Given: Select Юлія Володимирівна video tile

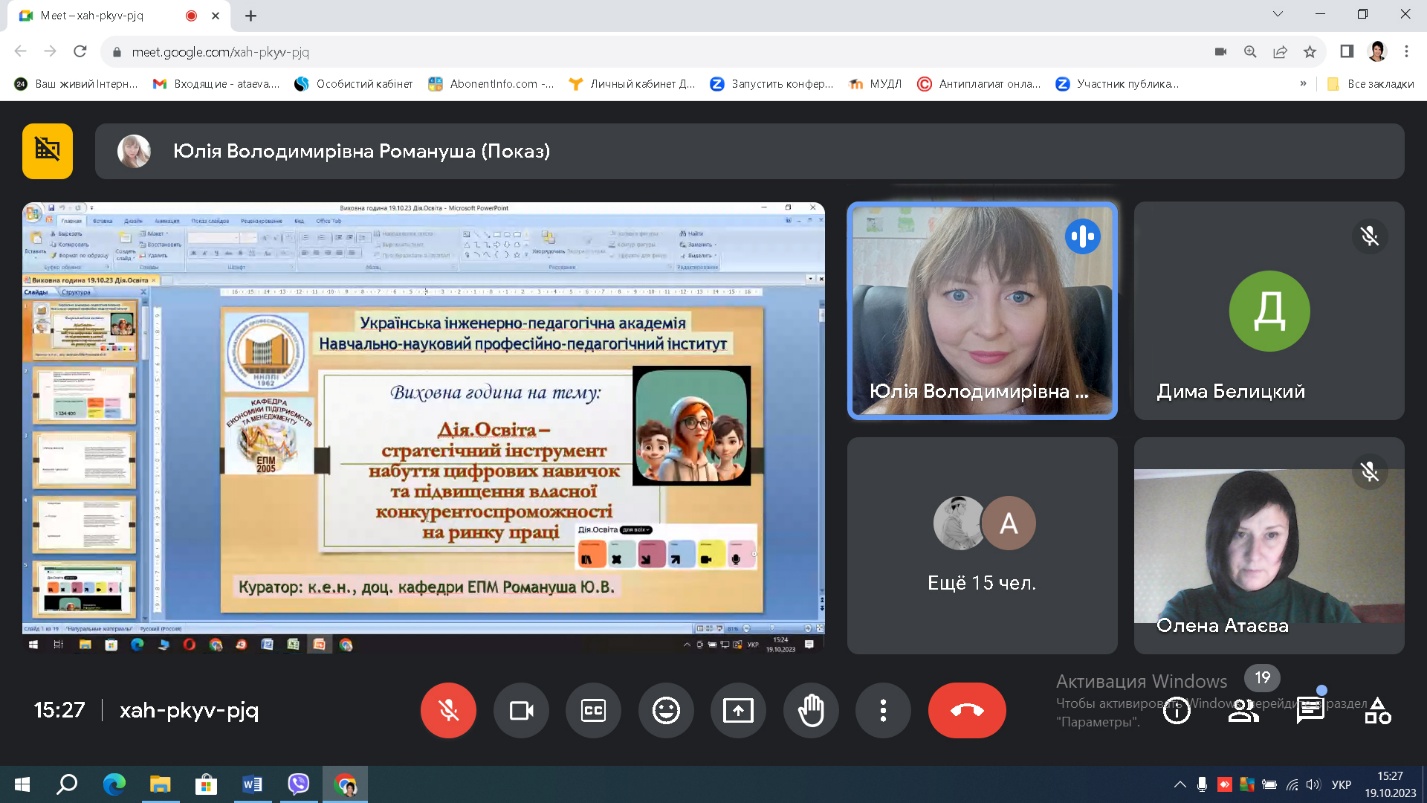Looking at the screenshot, I should 982,311.
